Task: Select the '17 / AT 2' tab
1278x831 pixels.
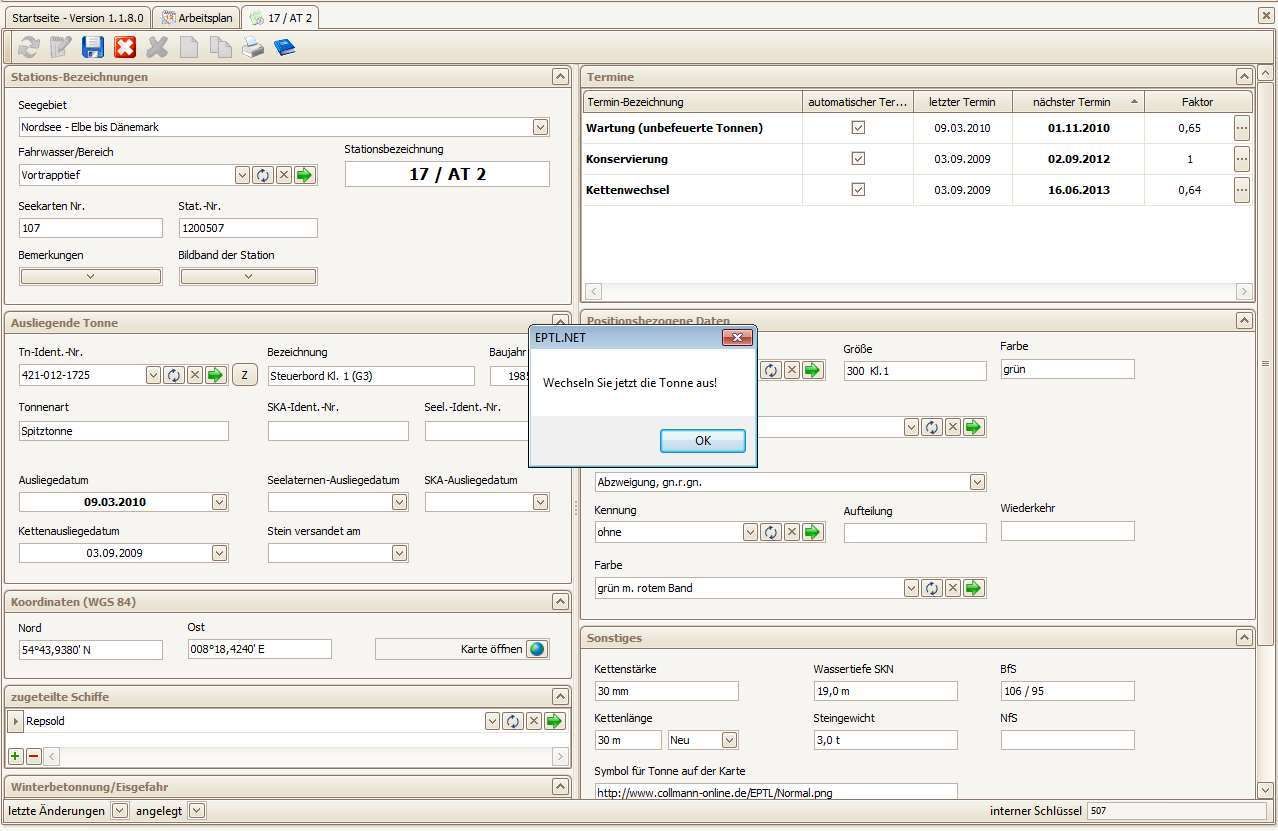Action: click(x=281, y=18)
